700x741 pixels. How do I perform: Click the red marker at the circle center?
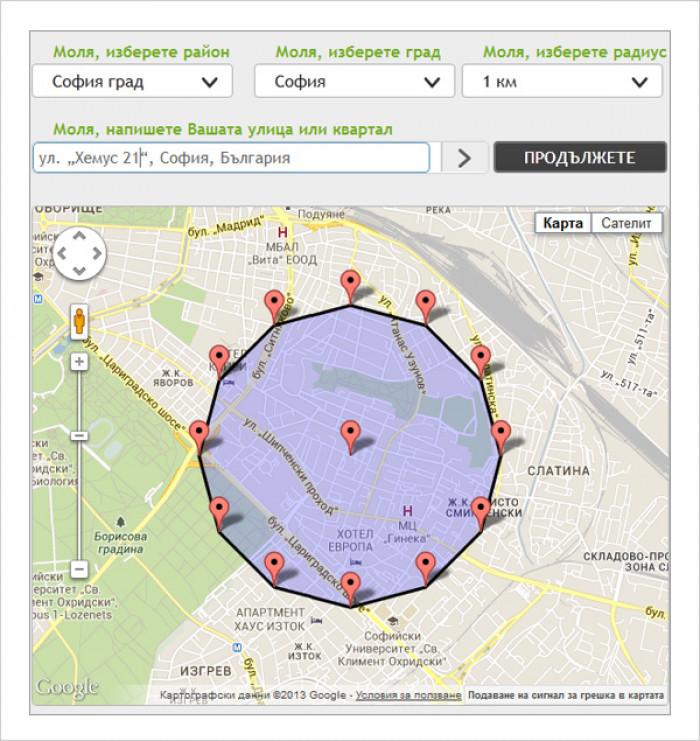(350, 435)
